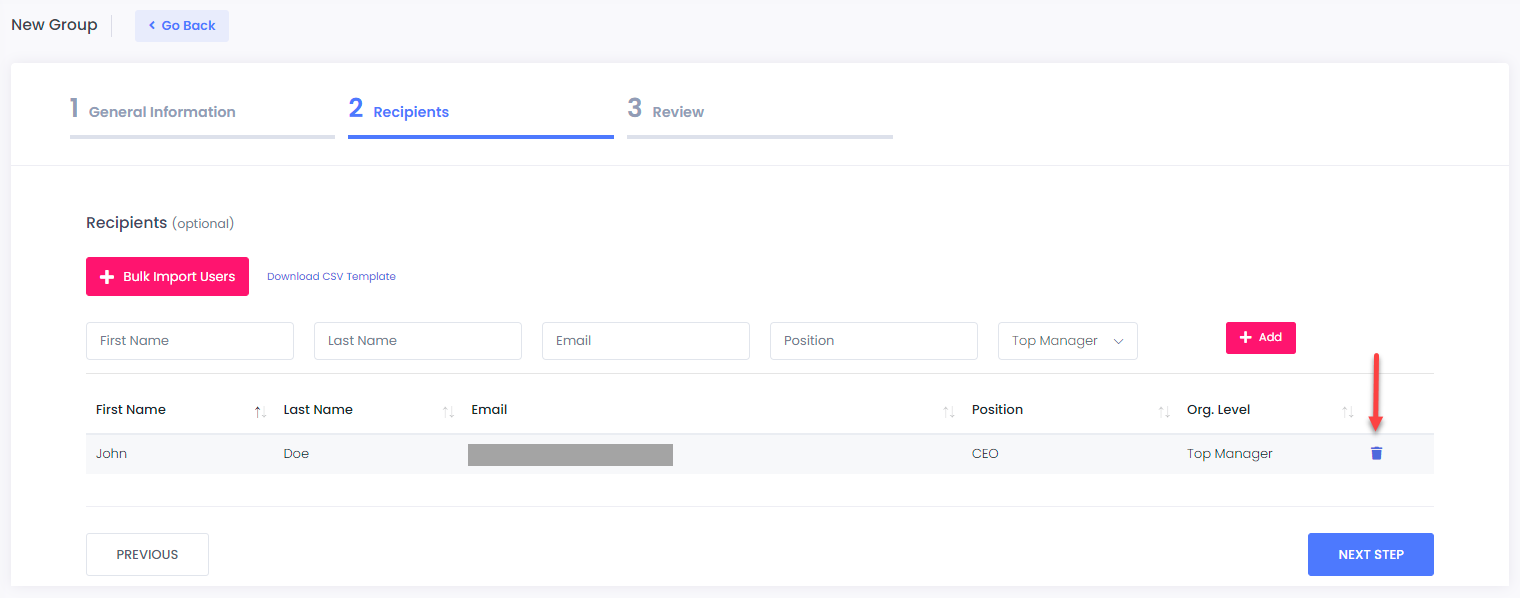Sort by Email column arrows
Screen dimensions: 1520x598
pos(948,411)
